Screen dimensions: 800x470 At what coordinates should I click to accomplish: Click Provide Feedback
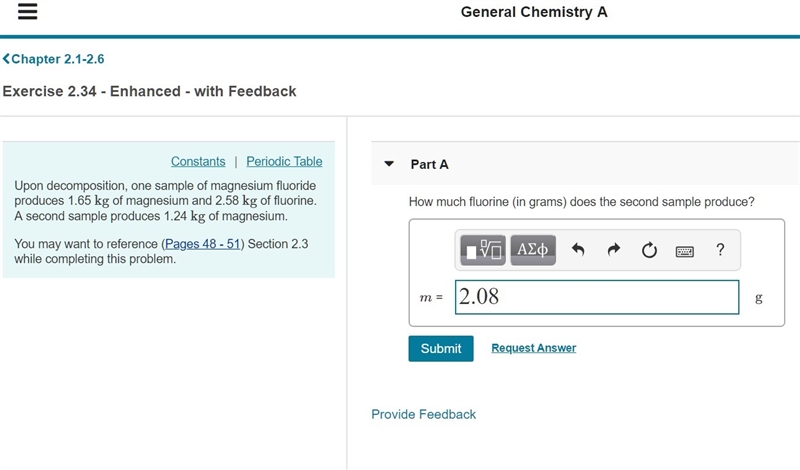(x=423, y=414)
